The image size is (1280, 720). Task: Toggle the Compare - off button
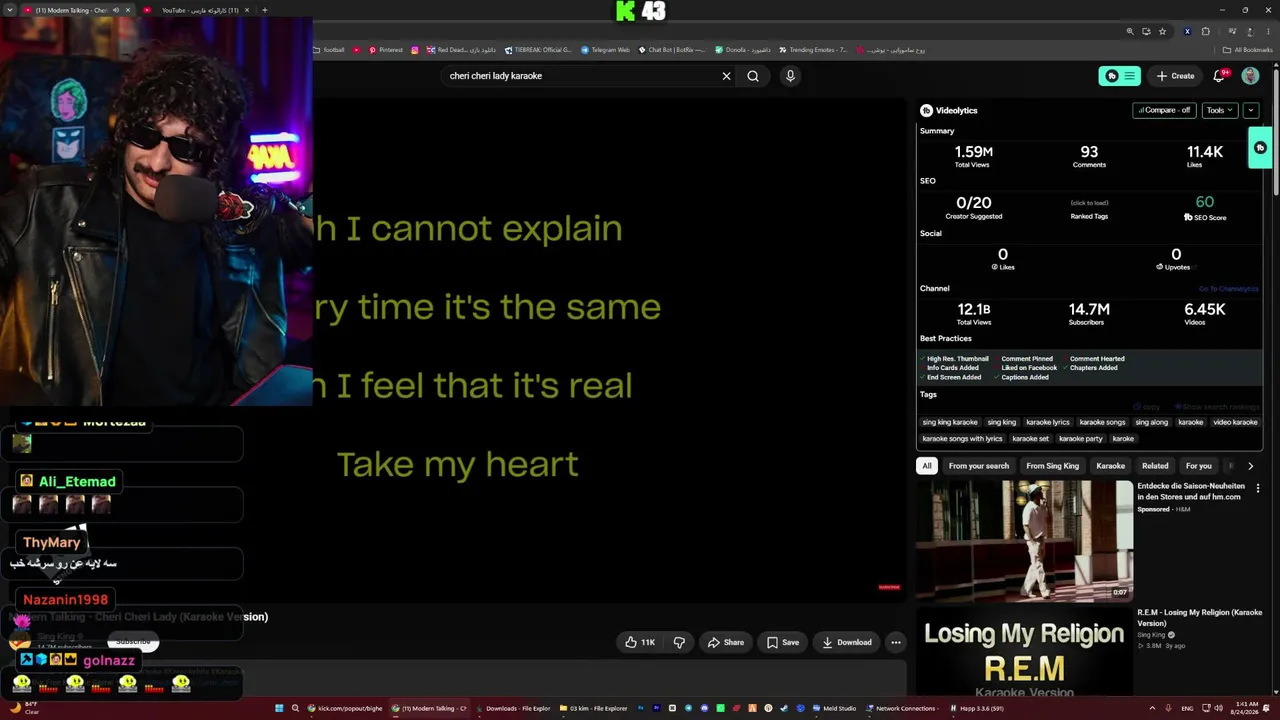click(x=1164, y=110)
